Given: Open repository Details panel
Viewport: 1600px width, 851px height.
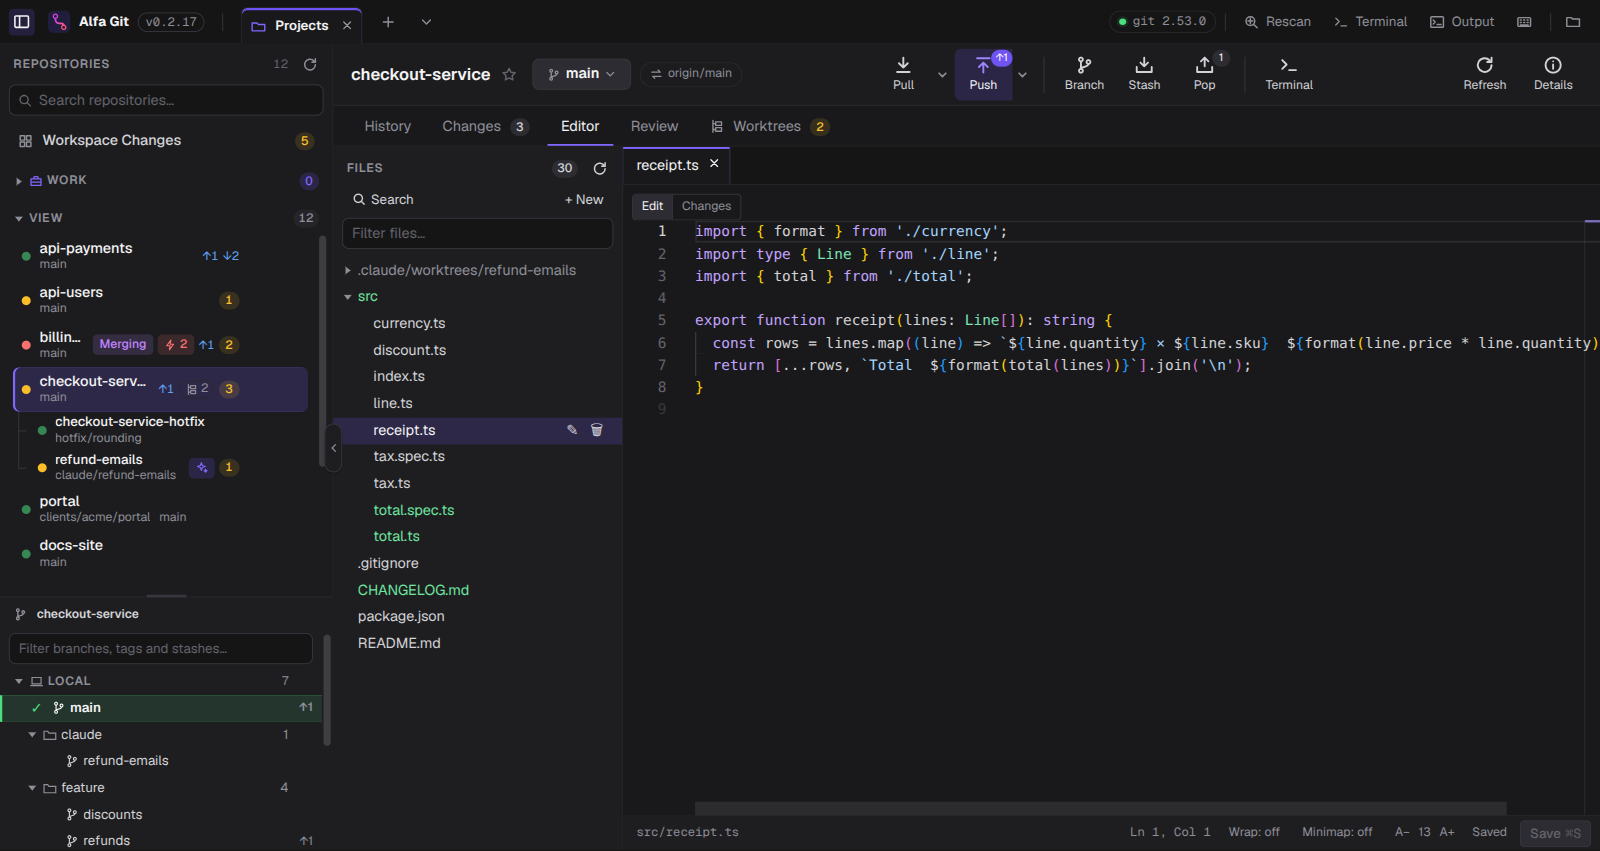Looking at the screenshot, I should 1553,74.
